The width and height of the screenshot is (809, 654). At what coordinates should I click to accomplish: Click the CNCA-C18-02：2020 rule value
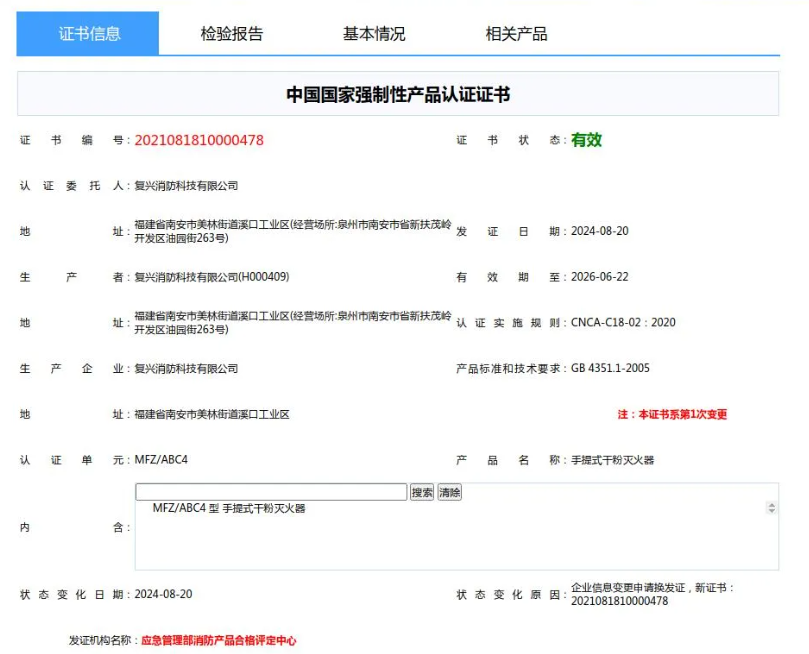(x=623, y=323)
